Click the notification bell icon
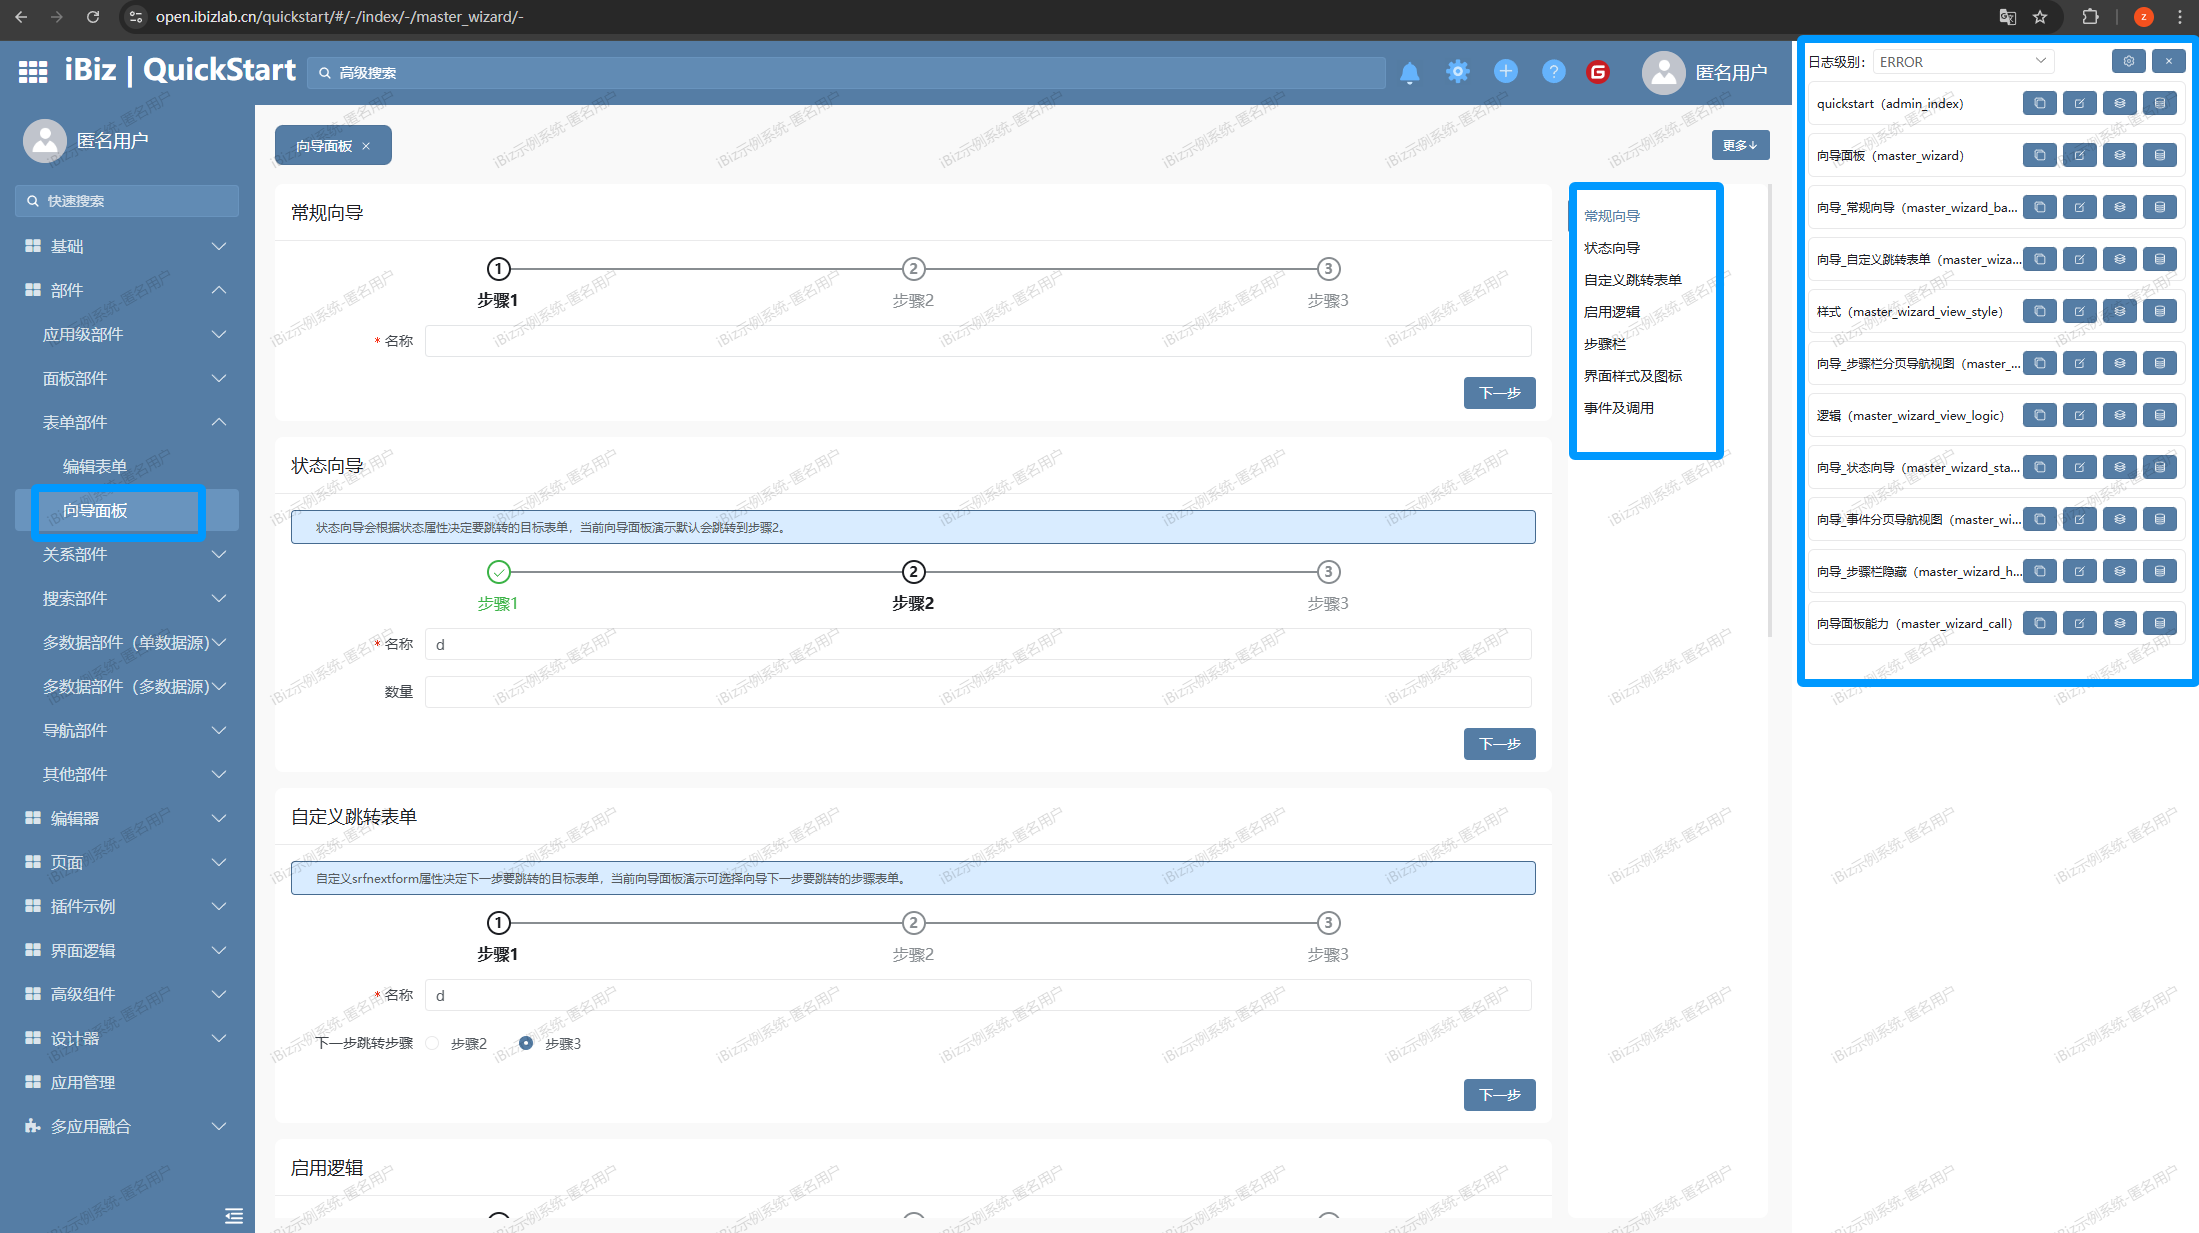This screenshot has height=1233, width=2199. click(x=1409, y=72)
